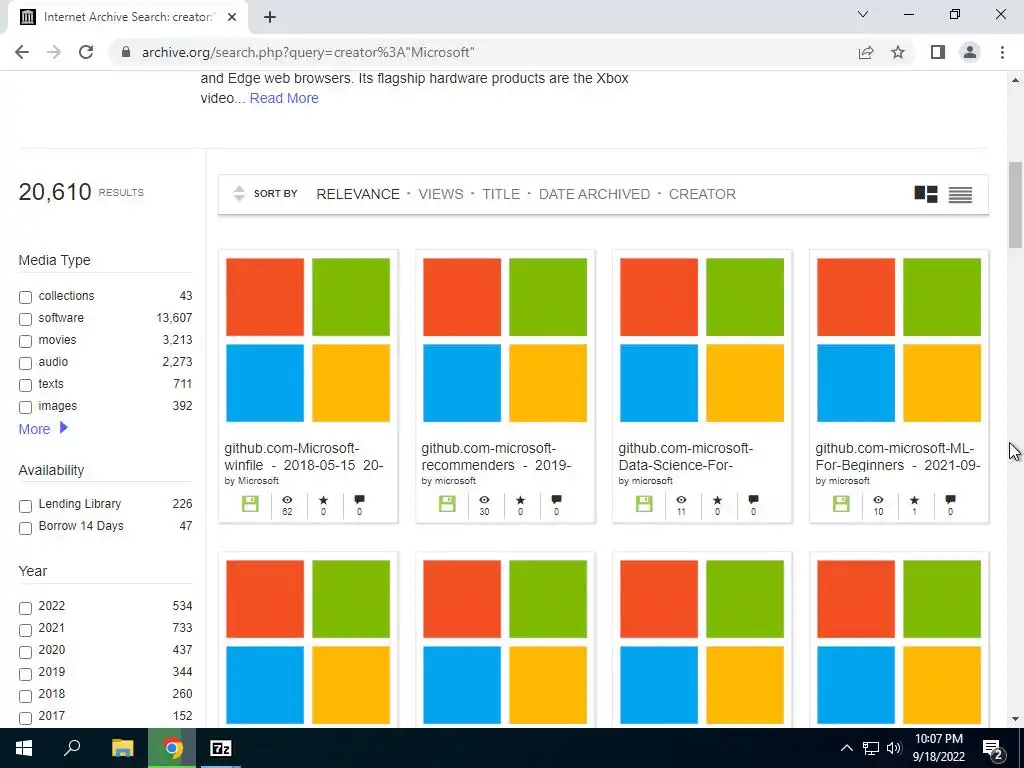Check the audio media type filter
This screenshot has height=768, width=1024.
coord(25,363)
